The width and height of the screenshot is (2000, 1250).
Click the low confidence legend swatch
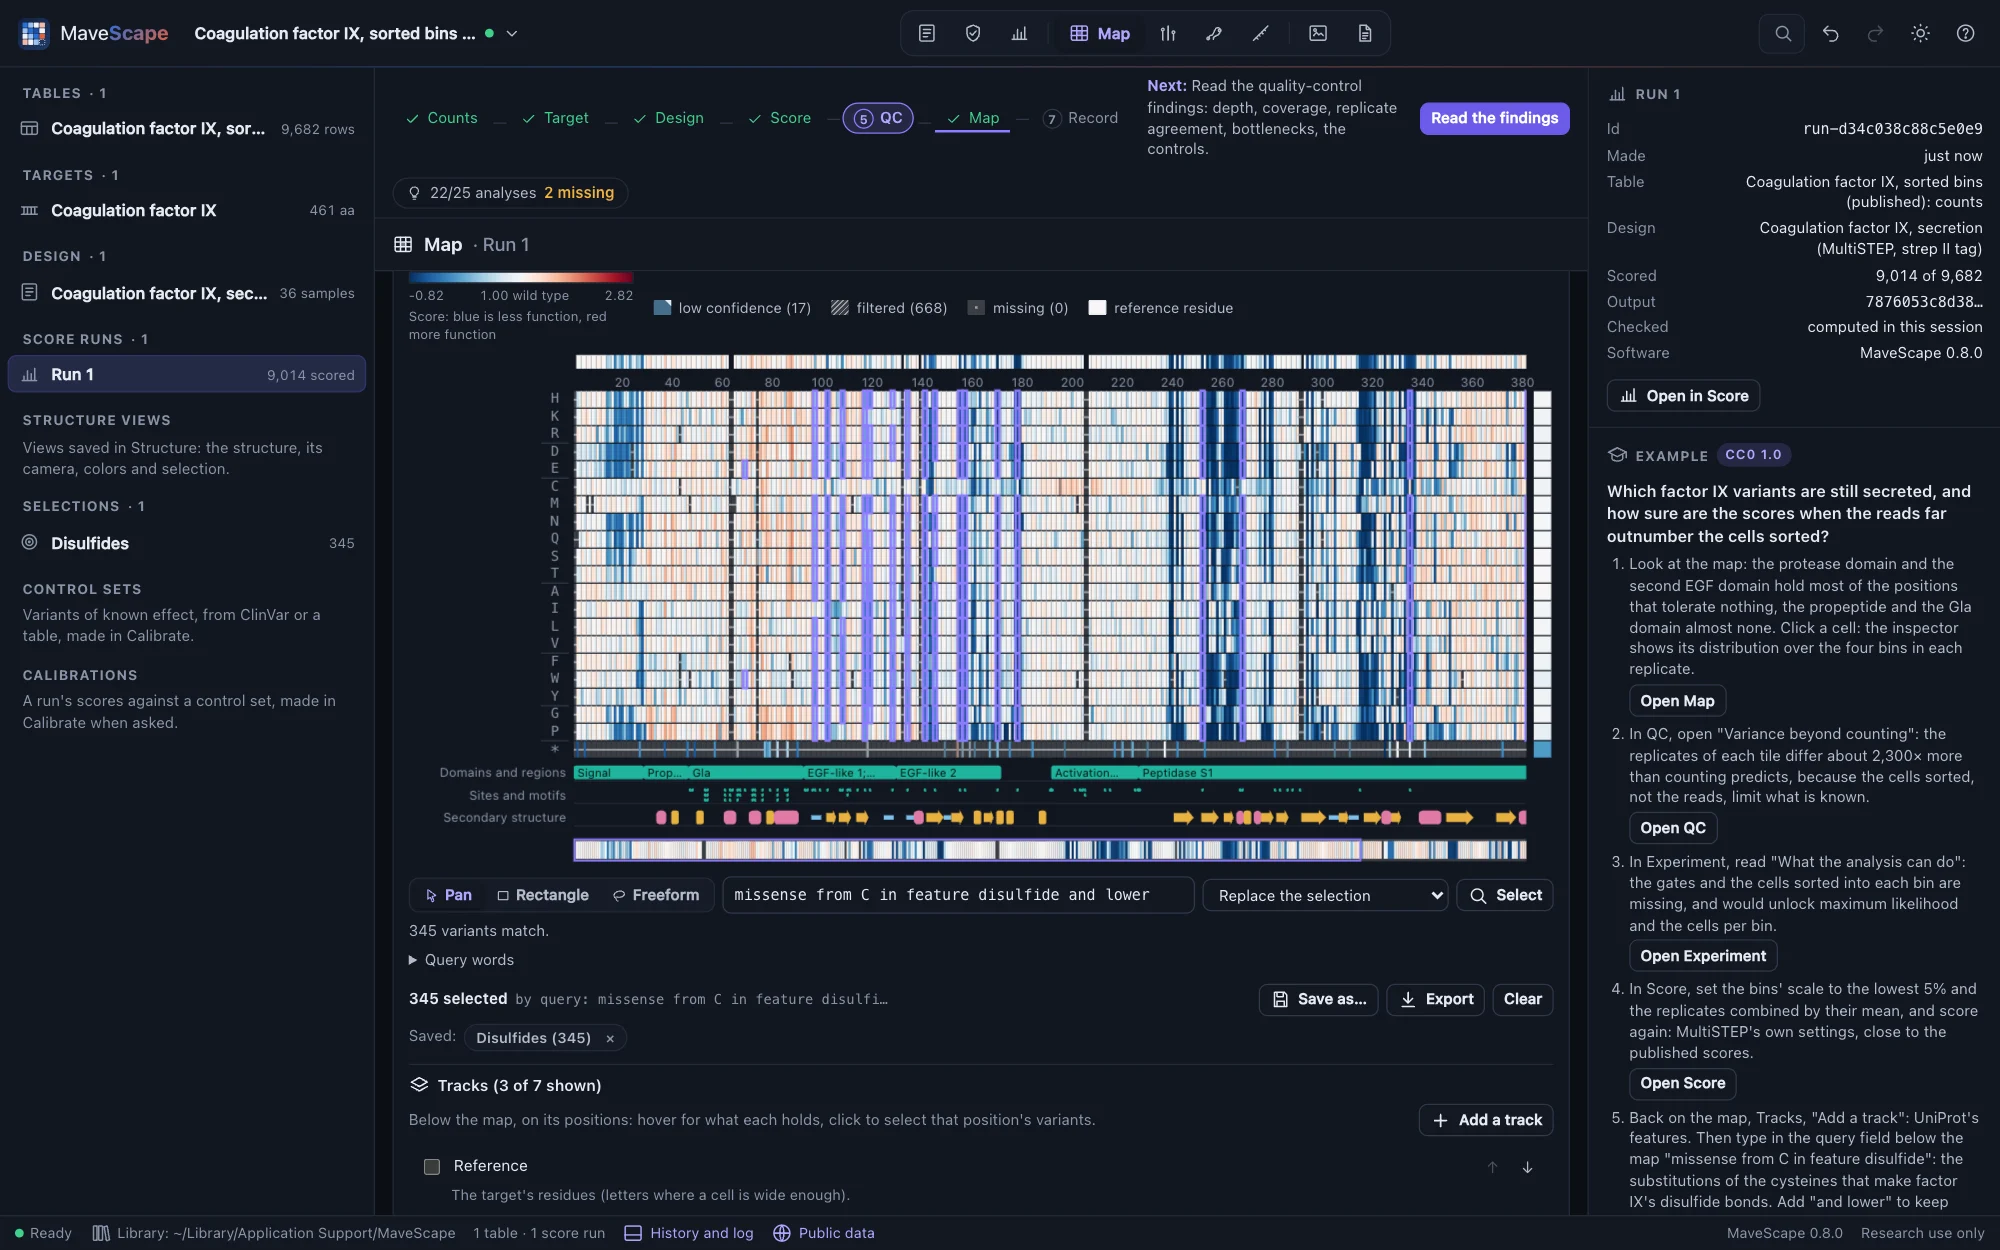(662, 308)
